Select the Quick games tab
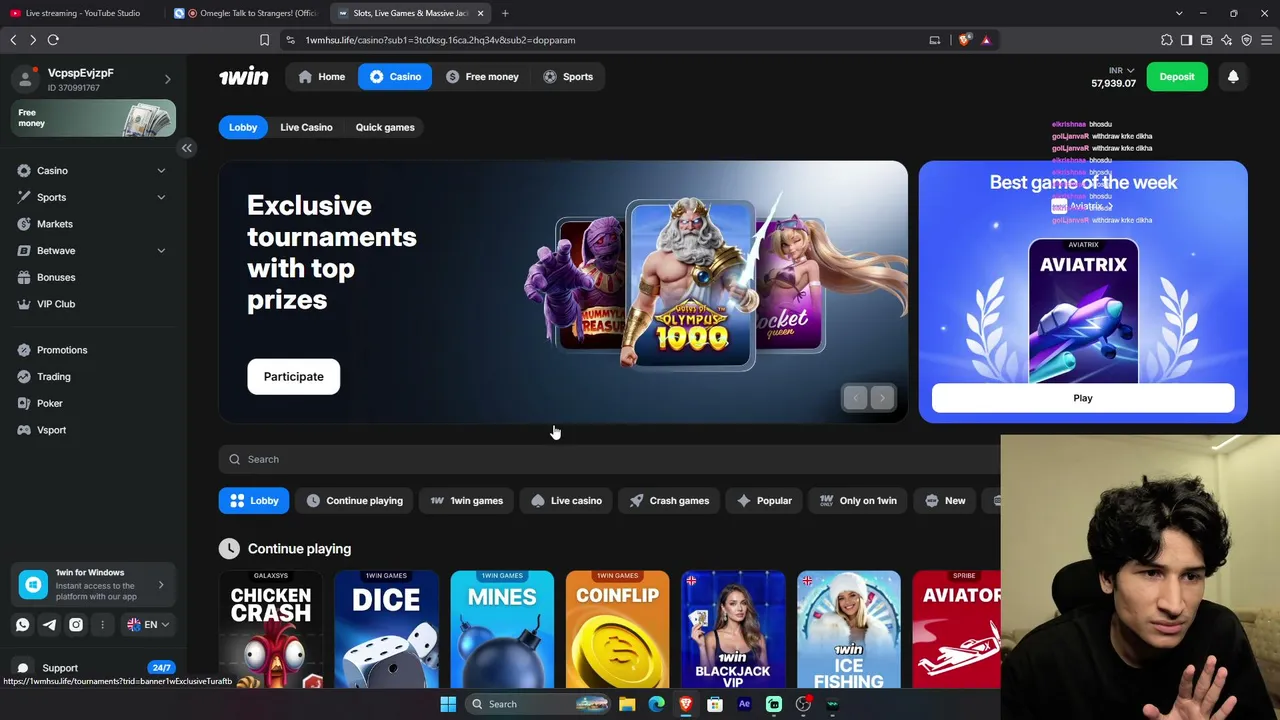 pyautogui.click(x=385, y=127)
